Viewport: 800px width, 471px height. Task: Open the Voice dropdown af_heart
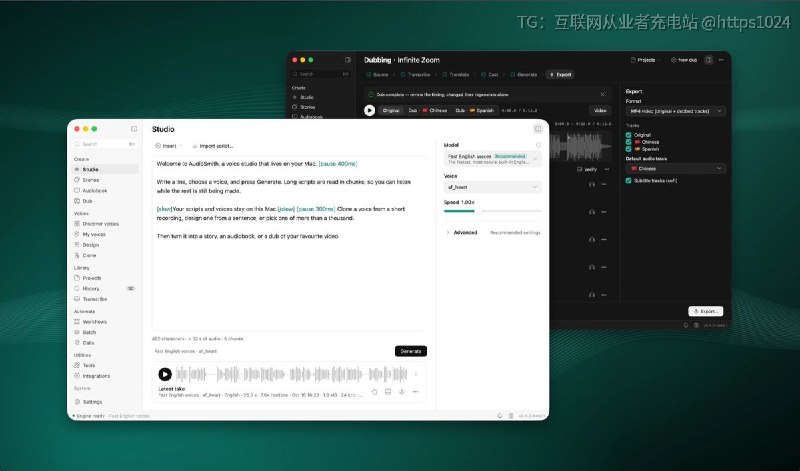click(x=492, y=187)
